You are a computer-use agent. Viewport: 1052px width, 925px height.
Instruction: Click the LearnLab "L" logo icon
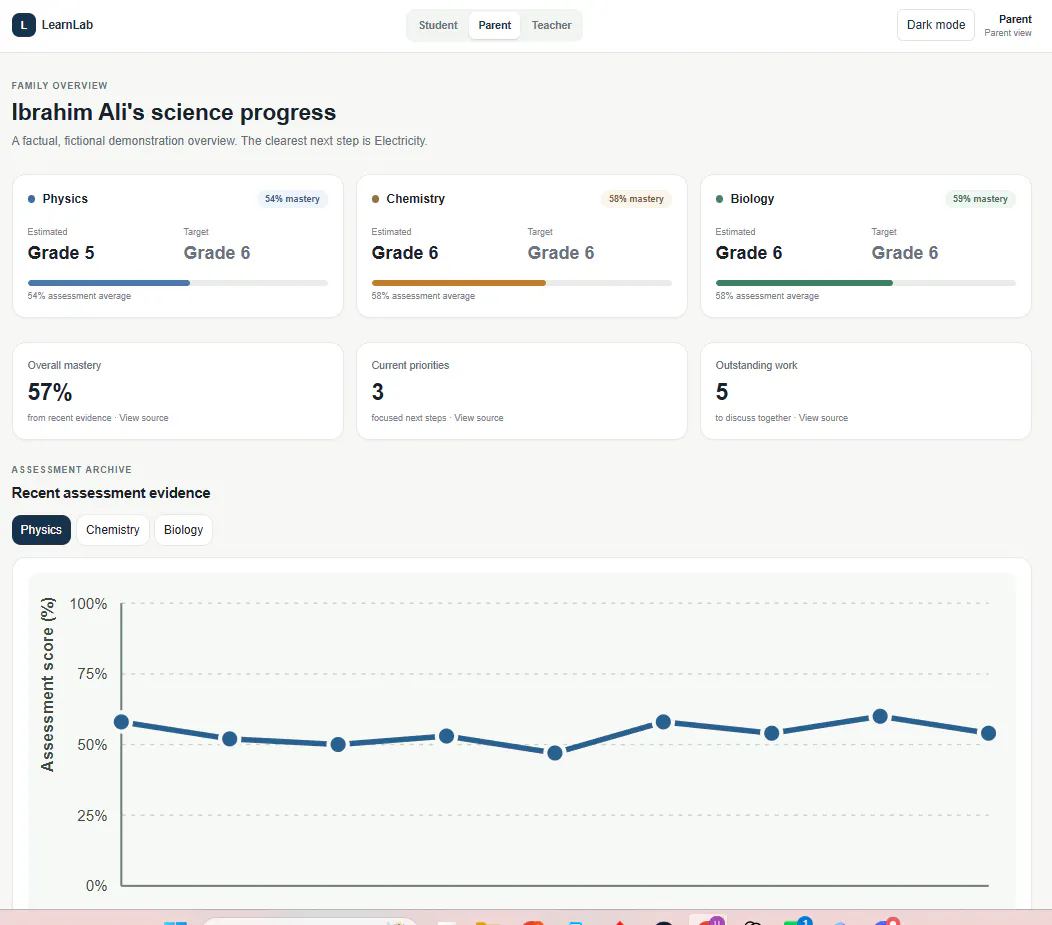[23, 25]
